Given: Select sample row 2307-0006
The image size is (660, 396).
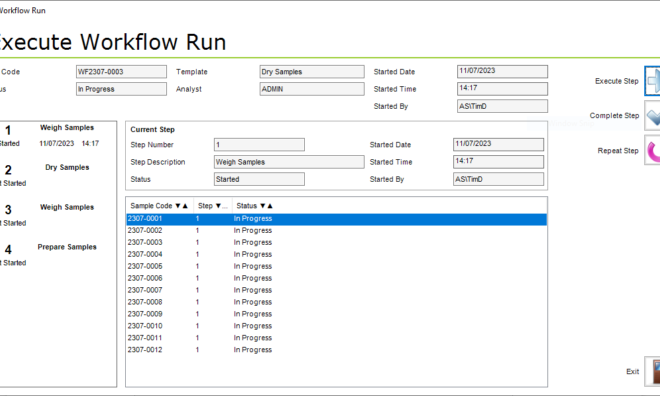Looking at the screenshot, I should (x=336, y=278).
